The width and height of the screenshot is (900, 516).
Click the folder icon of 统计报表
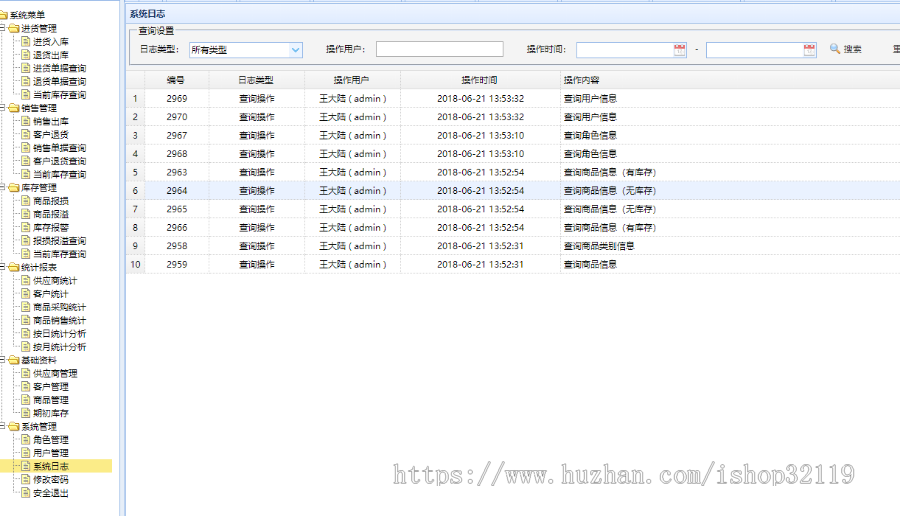pos(14,267)
